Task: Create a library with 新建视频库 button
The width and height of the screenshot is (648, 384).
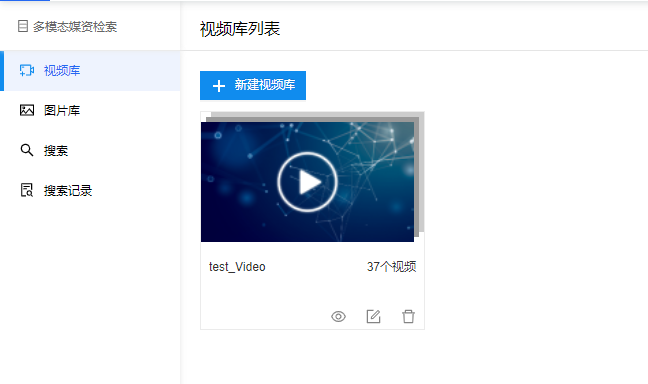Action: (x=253, y=86)
